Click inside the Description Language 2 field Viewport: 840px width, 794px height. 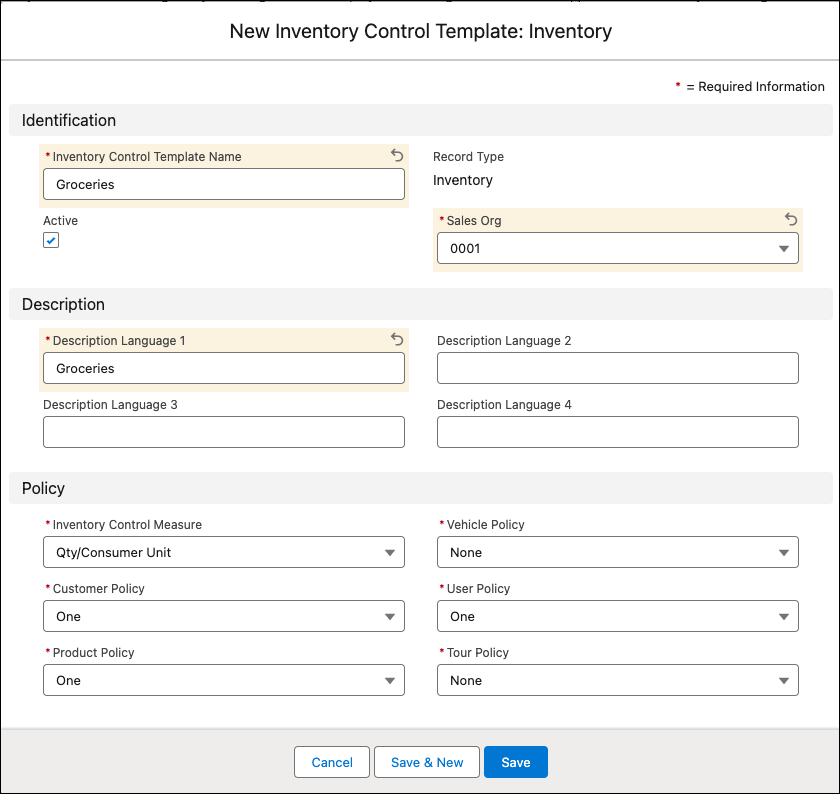coord(617,368)
